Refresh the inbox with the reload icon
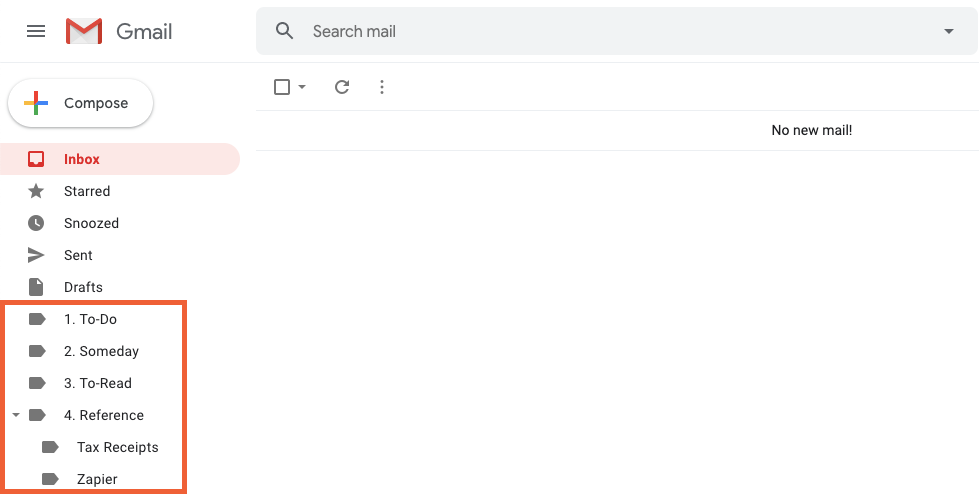The height and width of the screenshot is (494, 979). tap(342, 87)
